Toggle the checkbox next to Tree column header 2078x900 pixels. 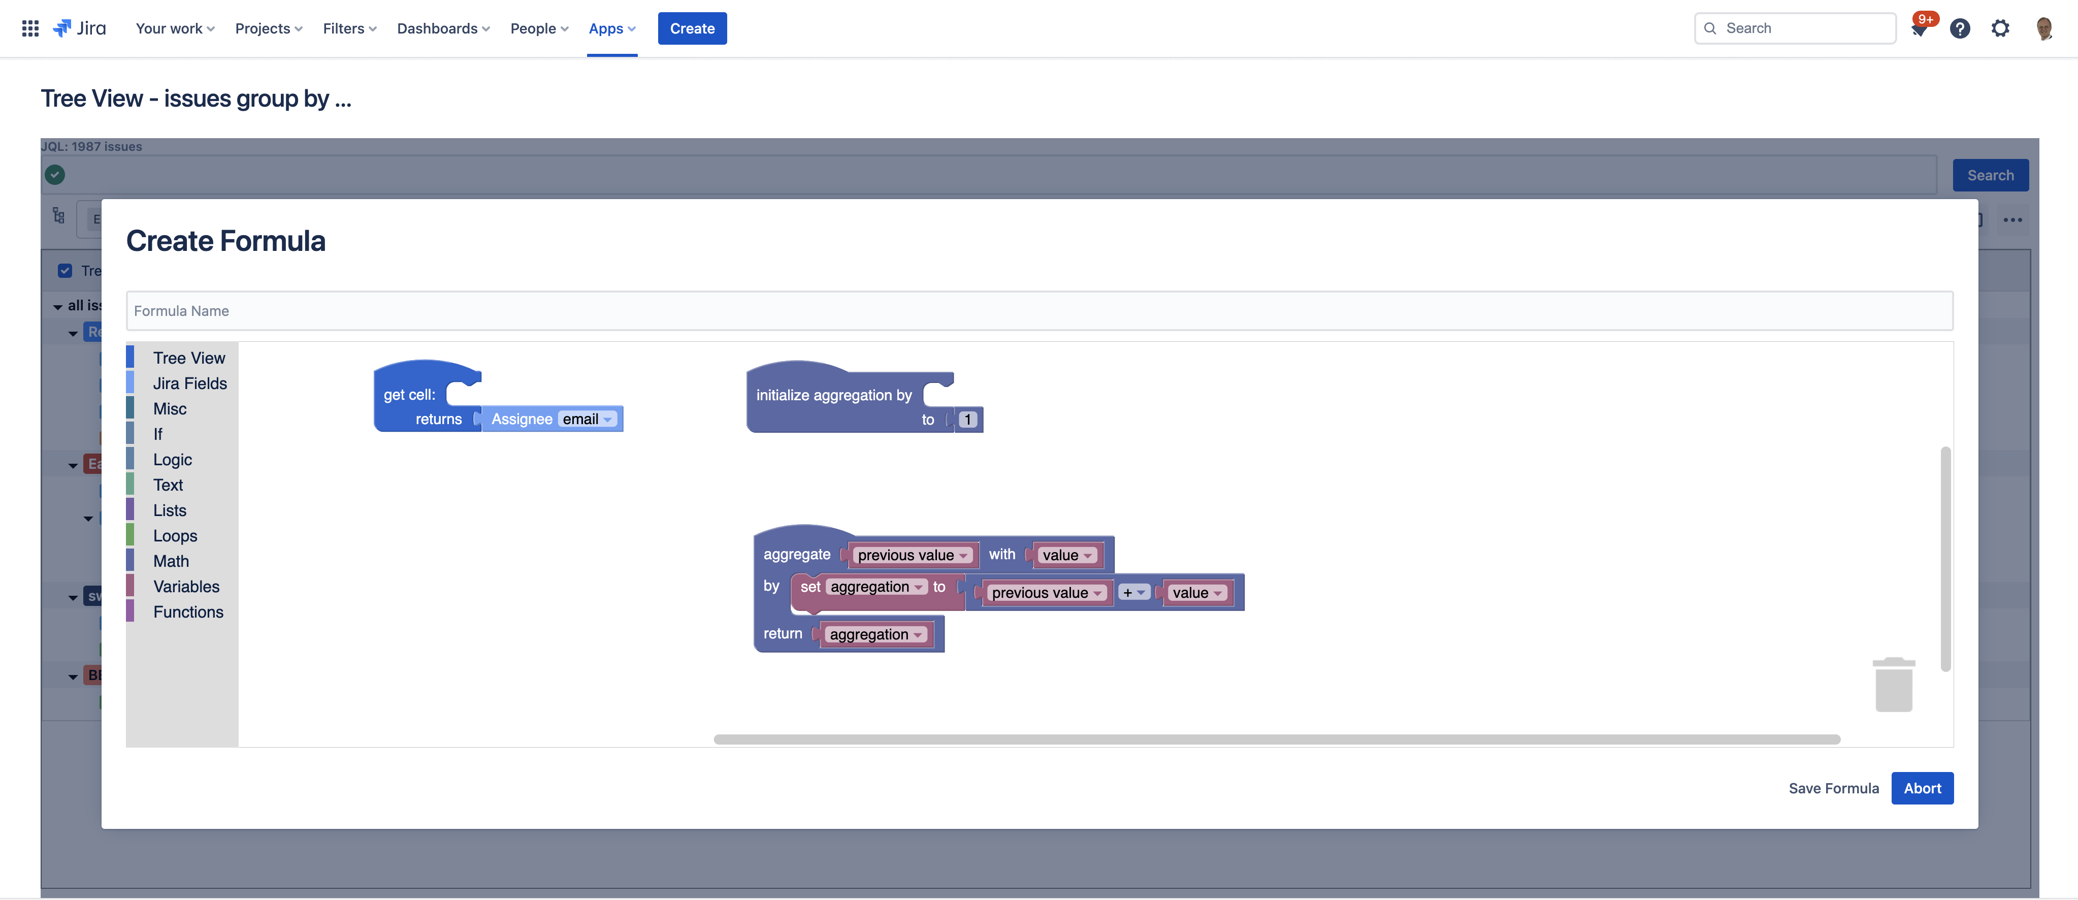(65, 270)
